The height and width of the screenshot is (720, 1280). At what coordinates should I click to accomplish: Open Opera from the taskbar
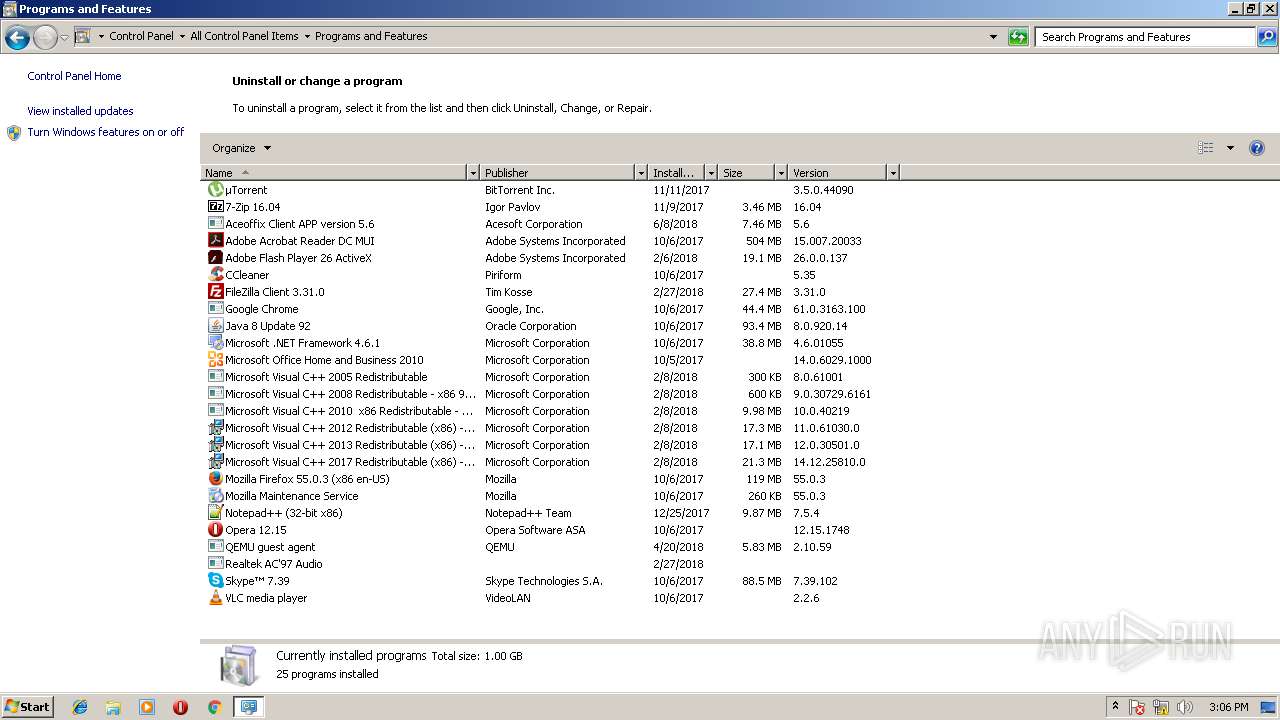click(180, 707)
